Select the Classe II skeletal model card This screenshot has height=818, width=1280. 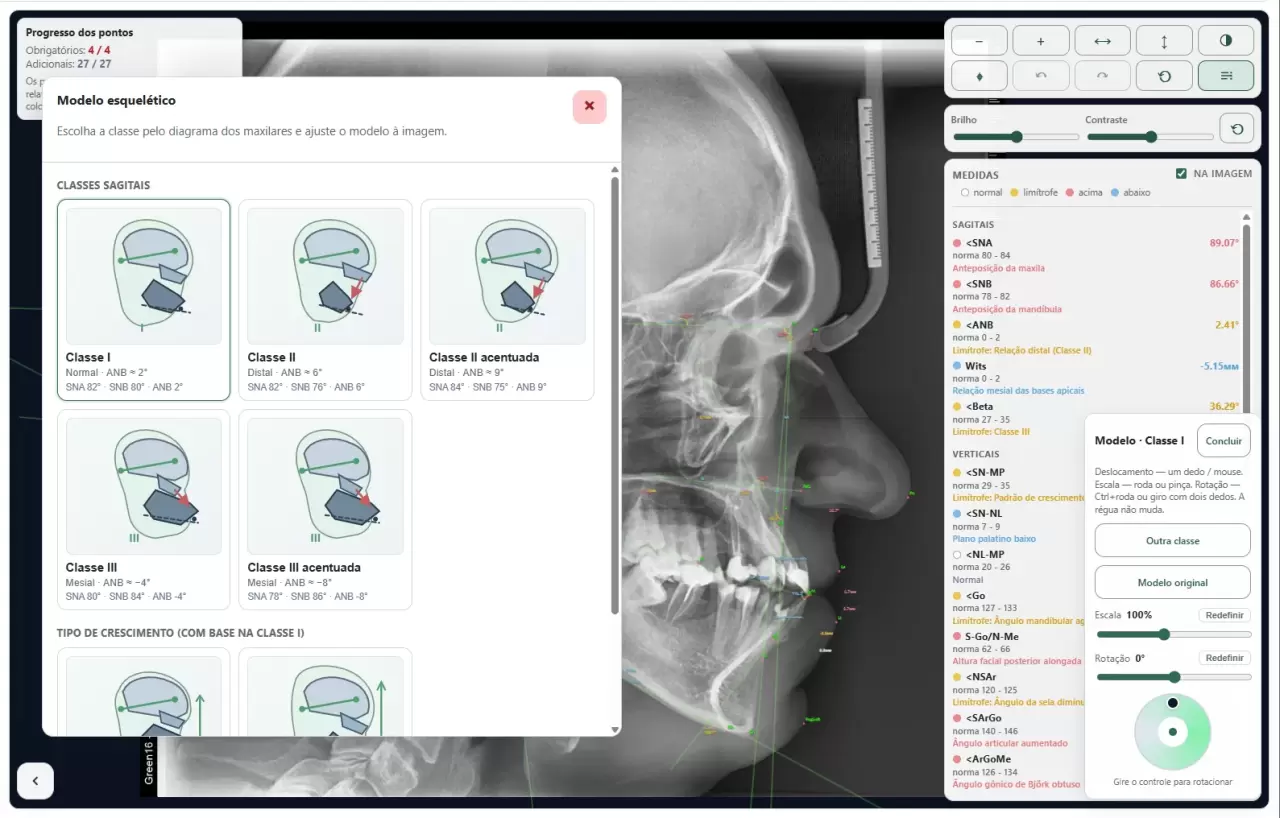point(325,300)
